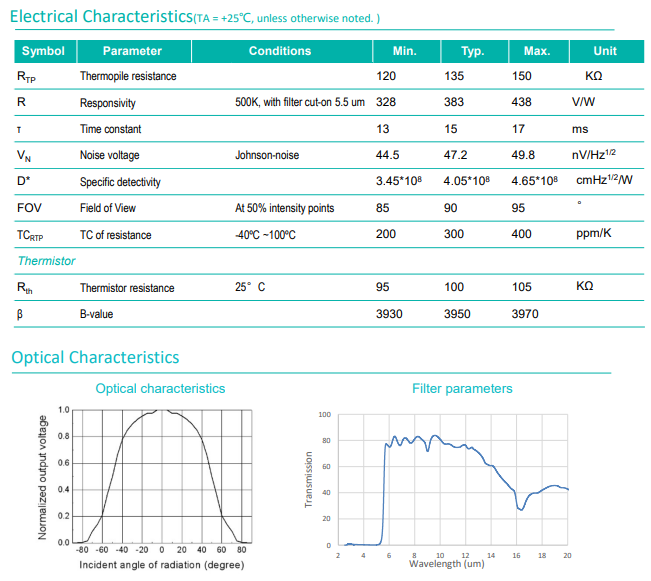The image size is (651, 581).
Task: Select the Johnson-noise condition cell
Action: coord(267,156)
